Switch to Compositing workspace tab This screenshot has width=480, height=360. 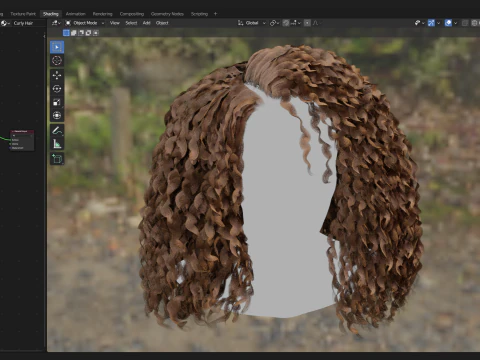[x=132, y=14]
